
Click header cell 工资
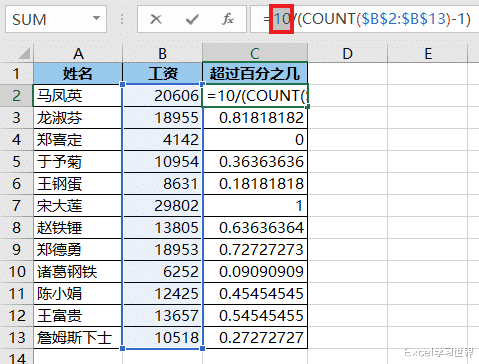(x=162, y=73)
